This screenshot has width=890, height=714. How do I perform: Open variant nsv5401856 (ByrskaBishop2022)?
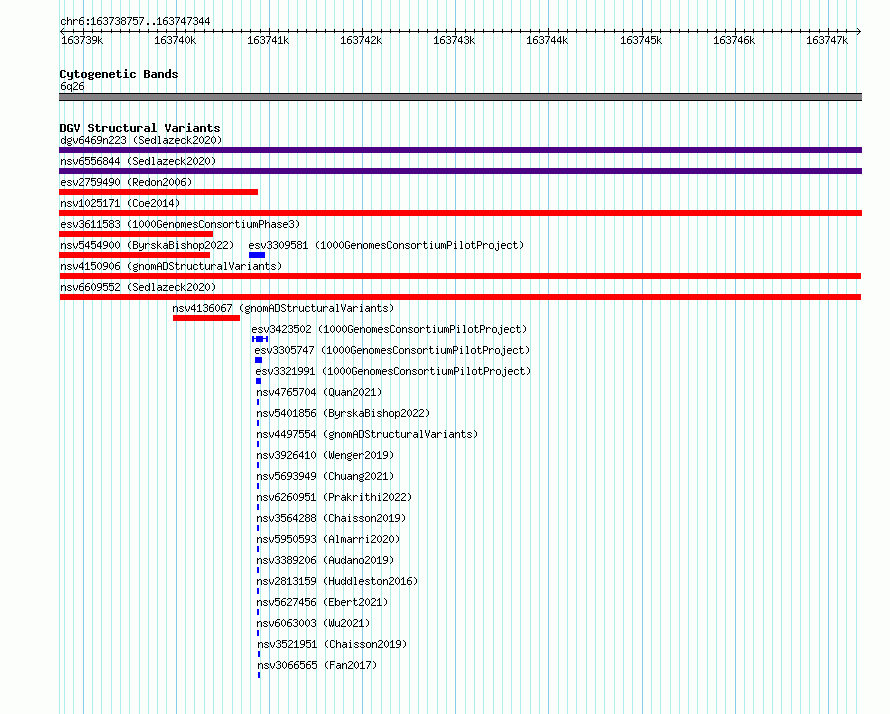pos(343,413)
